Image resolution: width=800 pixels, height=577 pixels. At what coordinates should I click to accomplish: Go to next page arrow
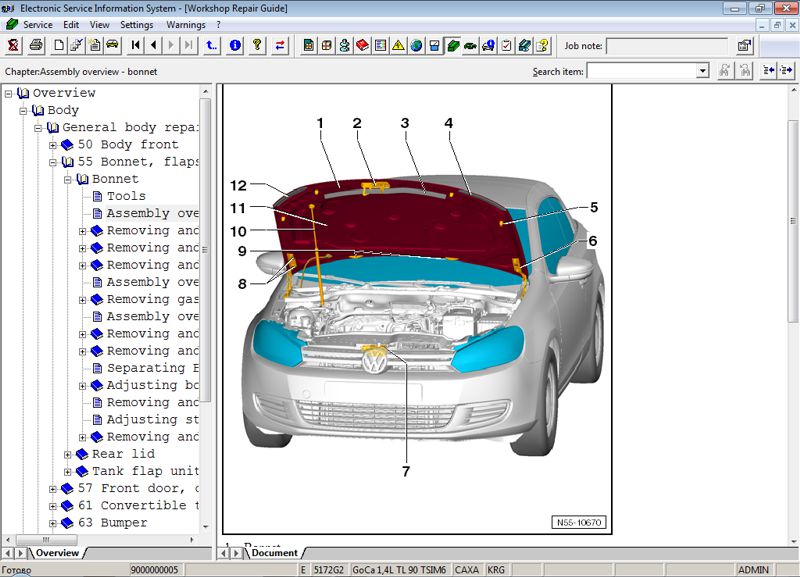[x=171, y=45]
